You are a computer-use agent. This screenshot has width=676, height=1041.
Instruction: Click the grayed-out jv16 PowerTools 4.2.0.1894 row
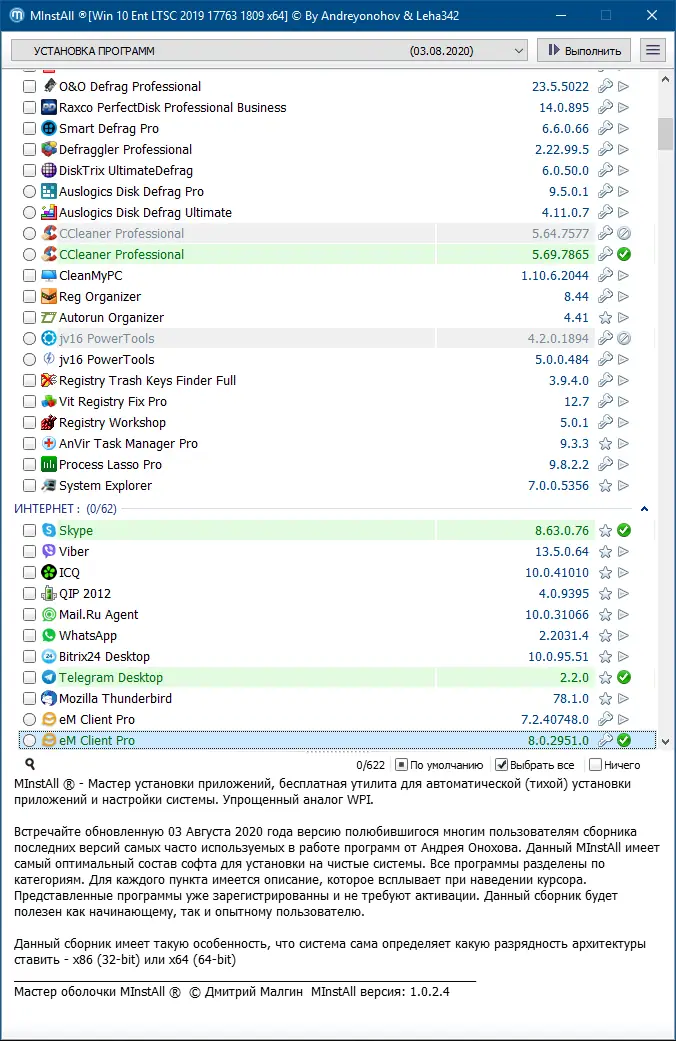coord(337,339)
